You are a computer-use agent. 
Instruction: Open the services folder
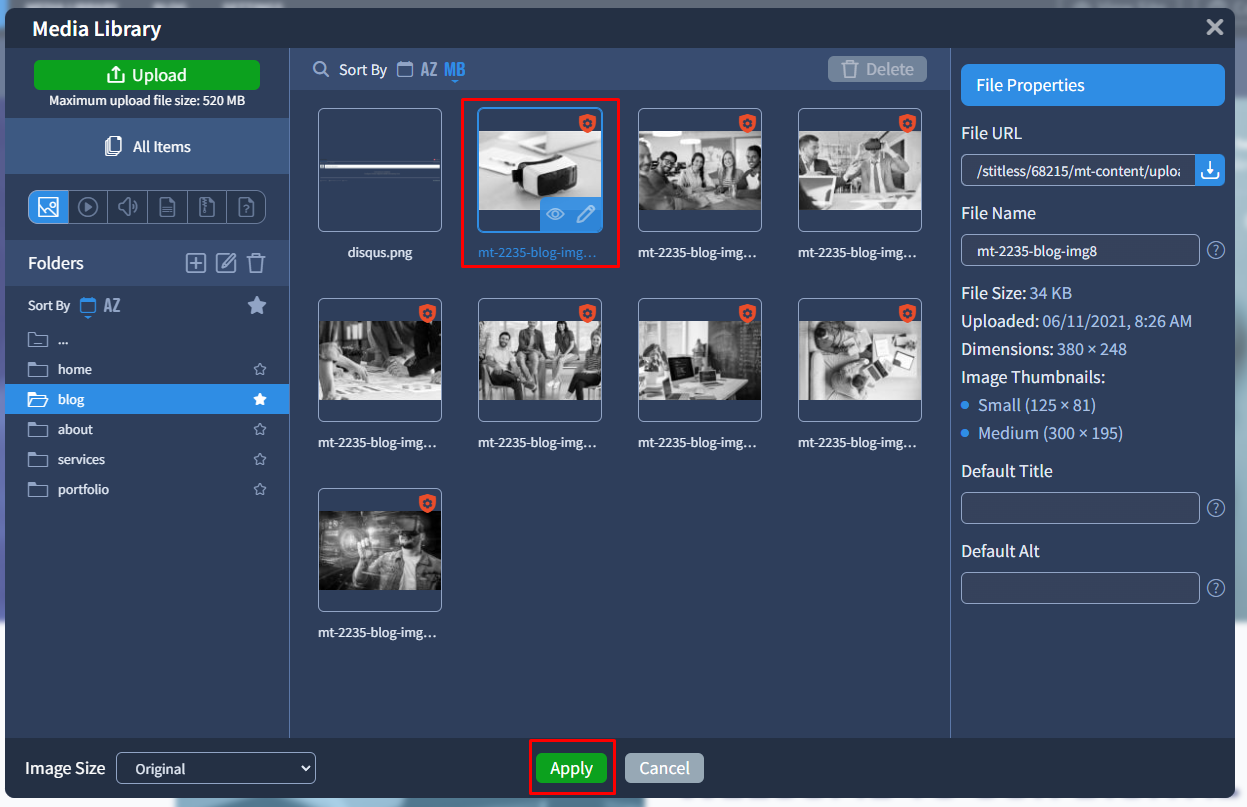pos(147,459)
